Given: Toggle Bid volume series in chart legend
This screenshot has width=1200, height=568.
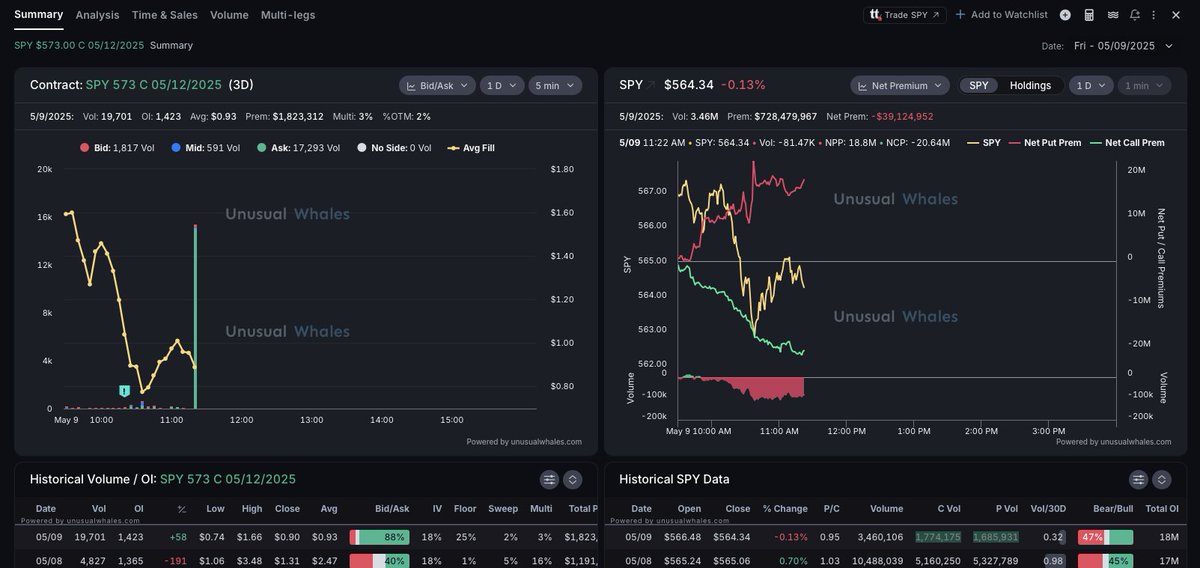Looking at the screenshot, I should coord(117,148).
